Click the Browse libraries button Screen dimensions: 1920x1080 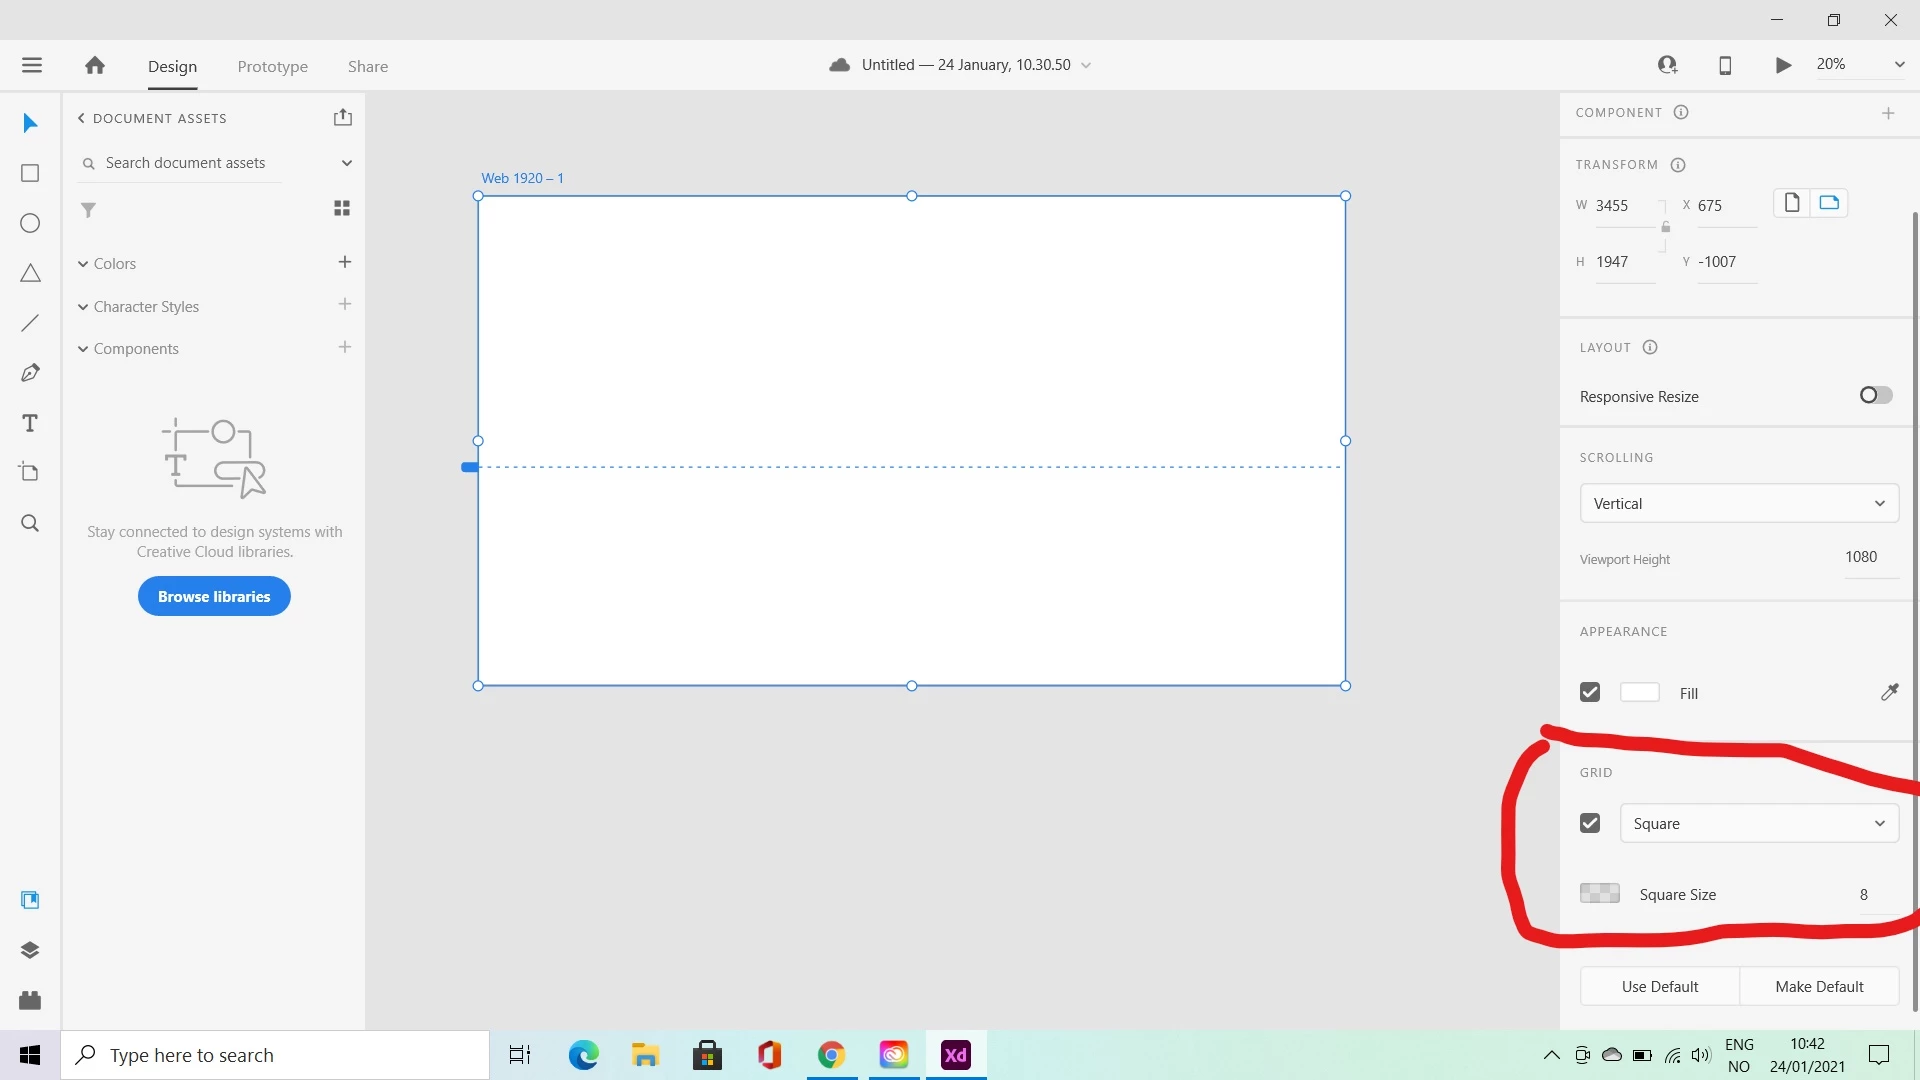[214, 596]
